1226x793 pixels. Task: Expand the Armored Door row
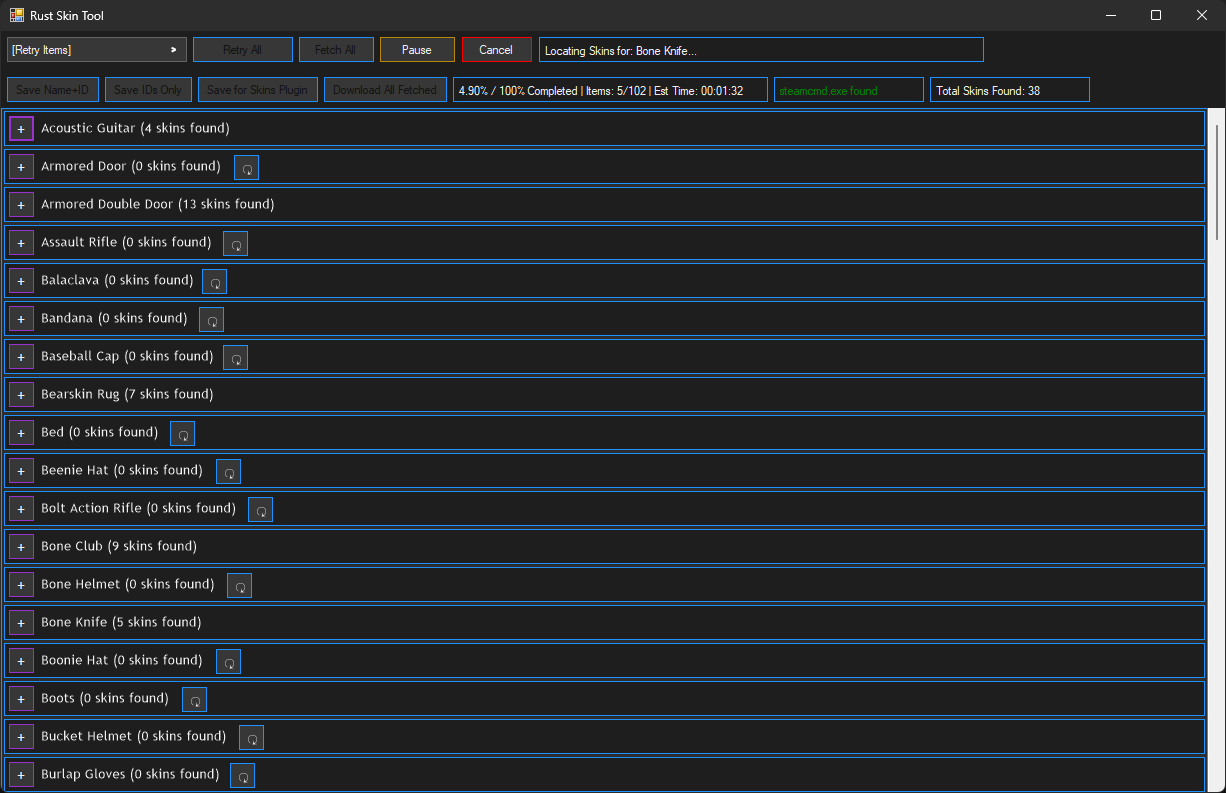pyautogui.click(x=21, y=167)
